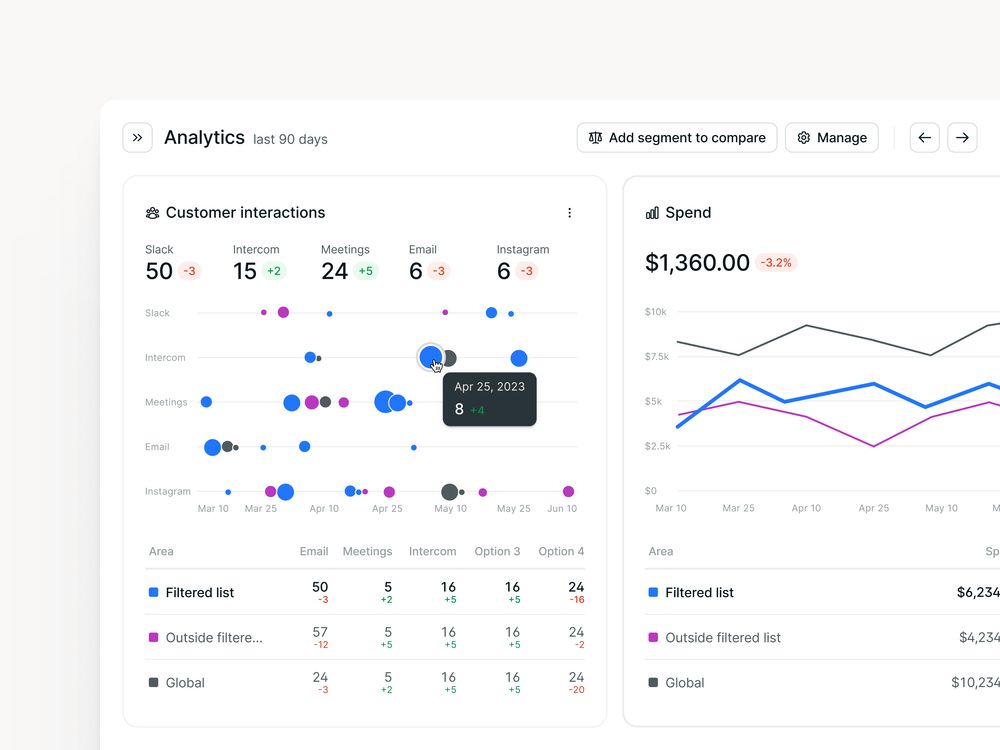Open Customer interactions three-dot menu

pos(570,213)
